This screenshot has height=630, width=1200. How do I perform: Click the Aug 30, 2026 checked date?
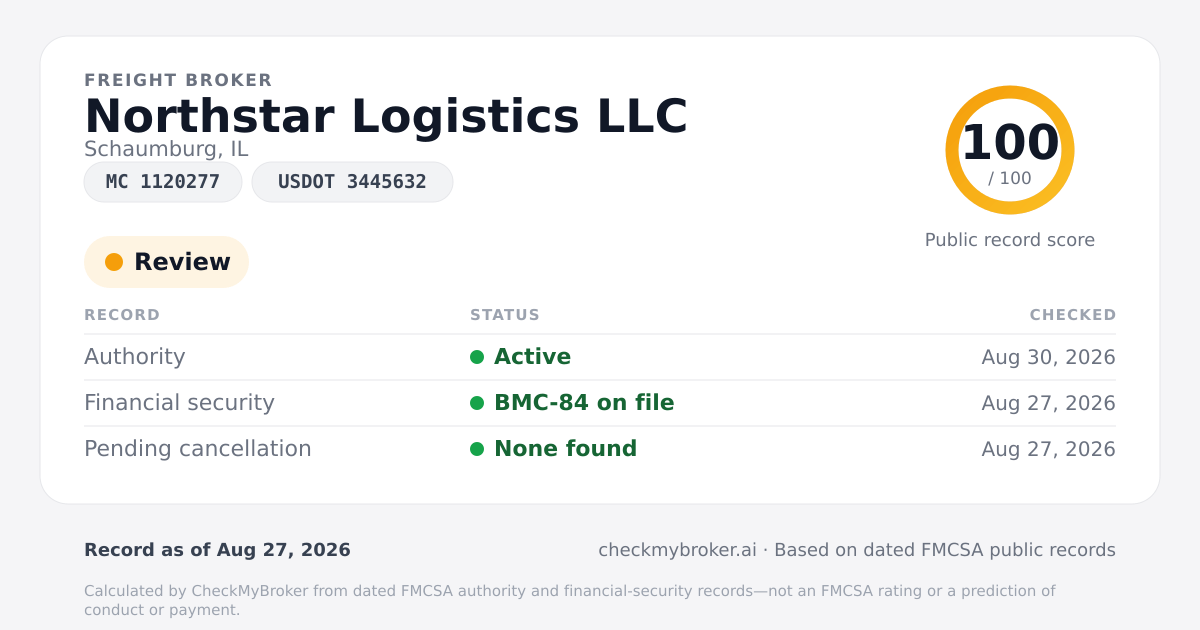point(1049,357)
